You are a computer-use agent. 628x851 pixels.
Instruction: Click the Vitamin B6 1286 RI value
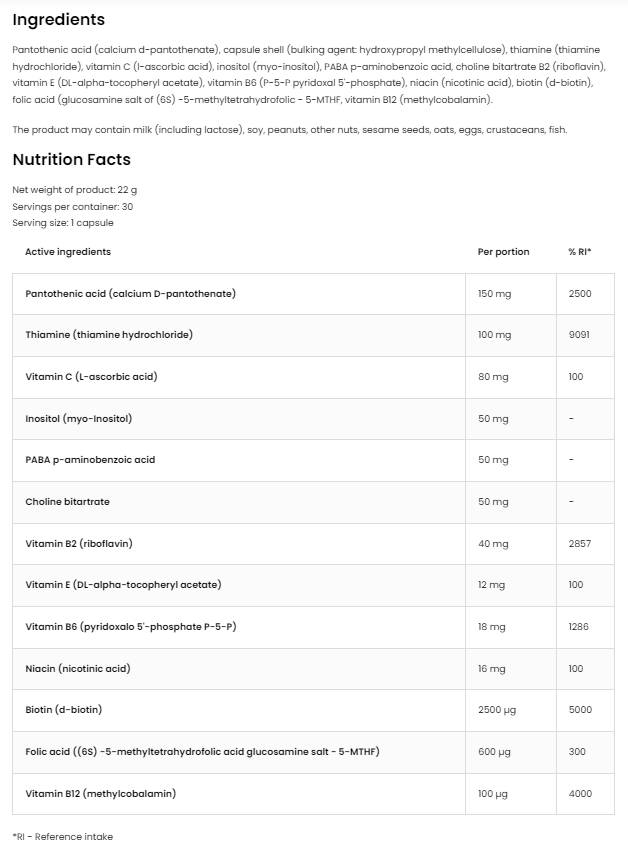(579, 627)
